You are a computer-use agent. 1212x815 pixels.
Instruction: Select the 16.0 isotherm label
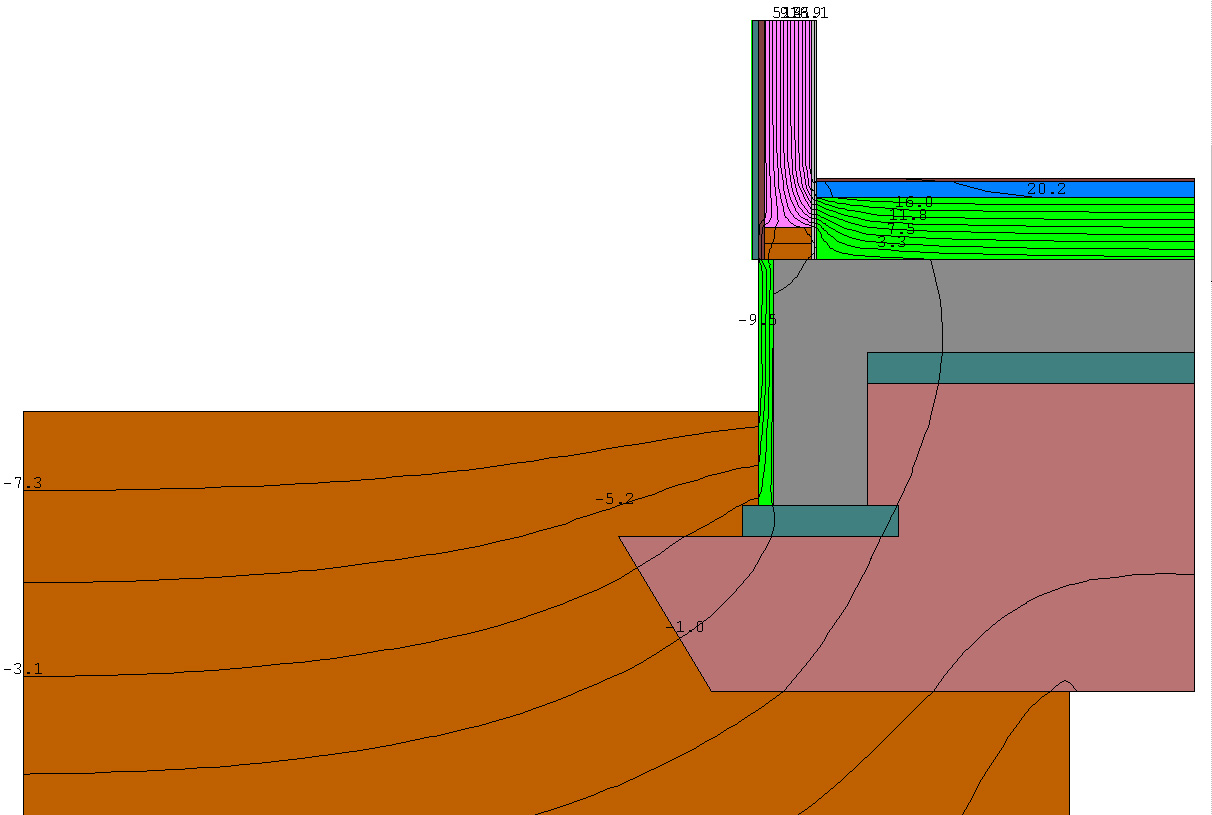point(912,202)
